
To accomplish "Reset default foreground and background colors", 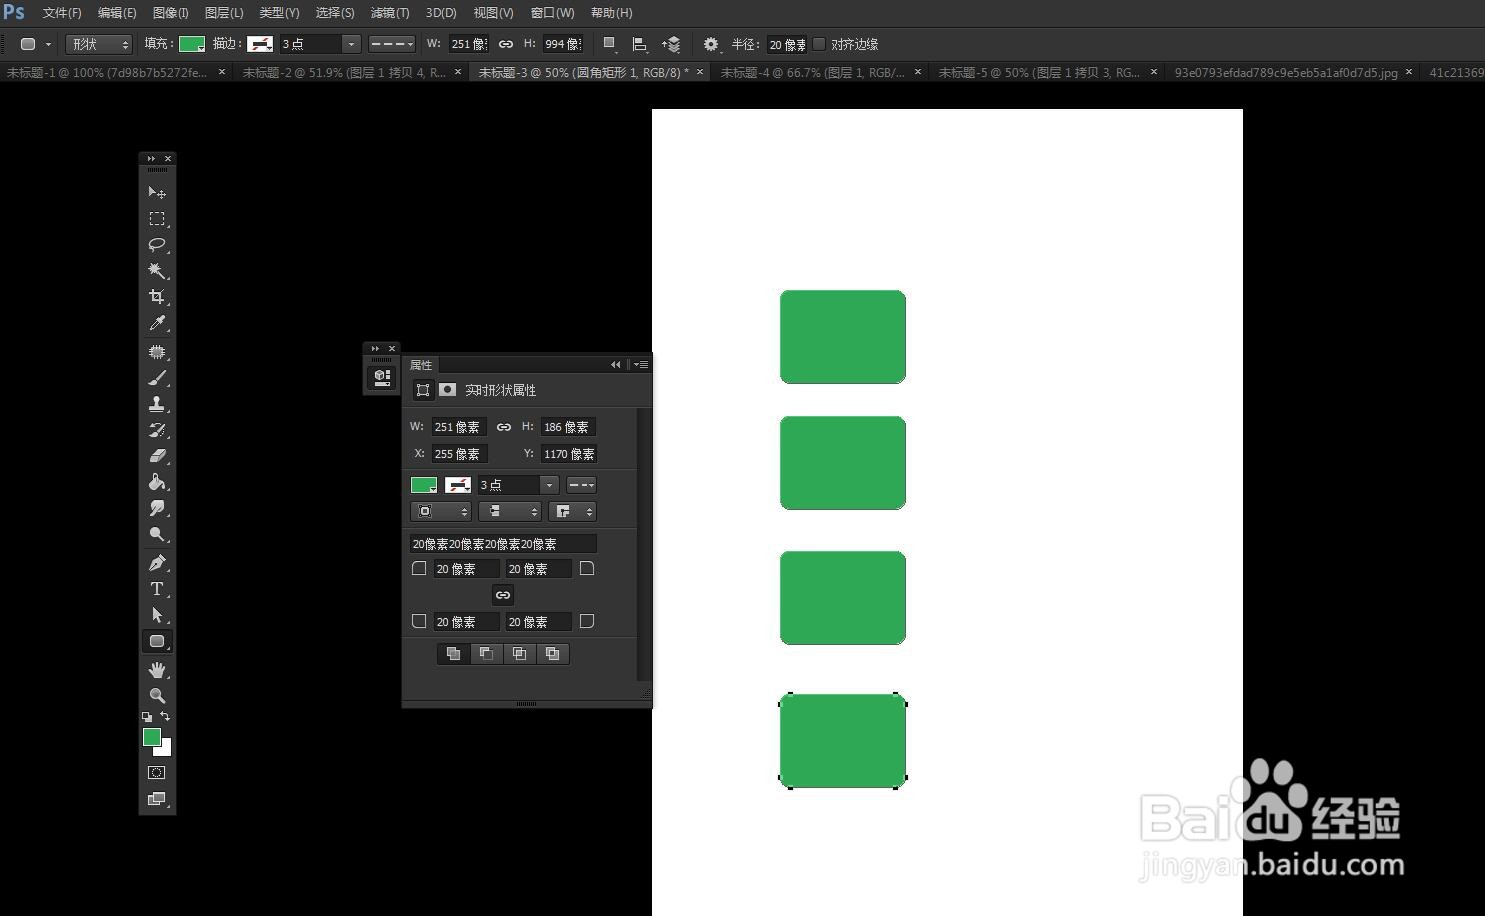I will (x=147, y=717).
